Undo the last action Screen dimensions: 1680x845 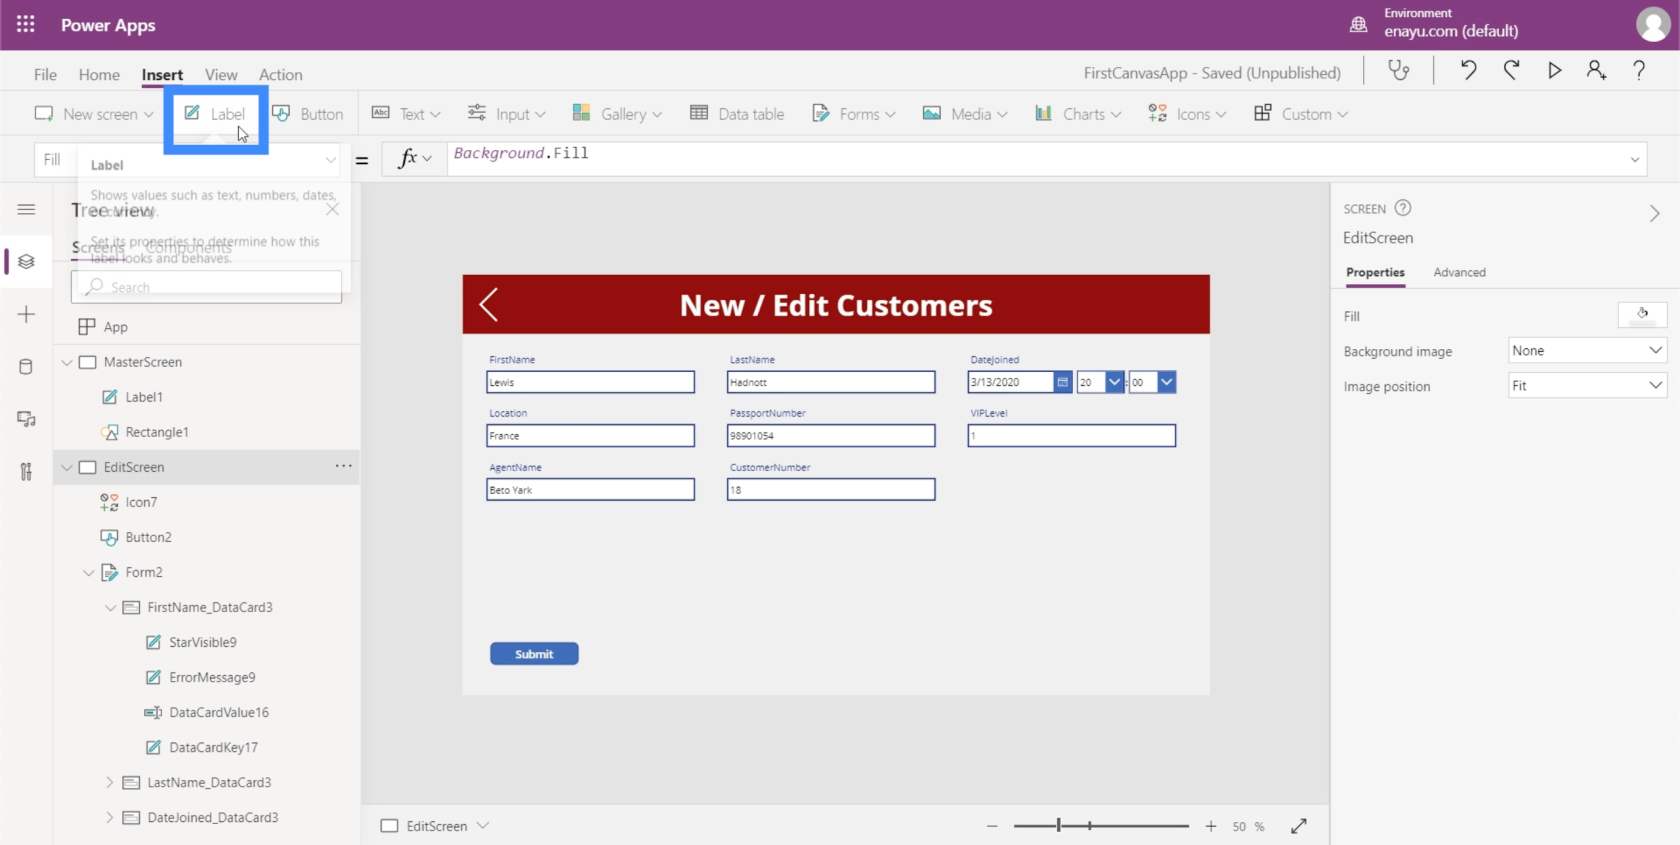click(x=1468, y=70)
